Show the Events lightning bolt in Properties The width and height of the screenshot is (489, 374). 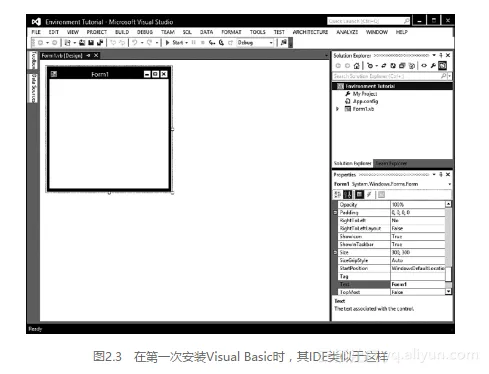click(x=369, y=194)
